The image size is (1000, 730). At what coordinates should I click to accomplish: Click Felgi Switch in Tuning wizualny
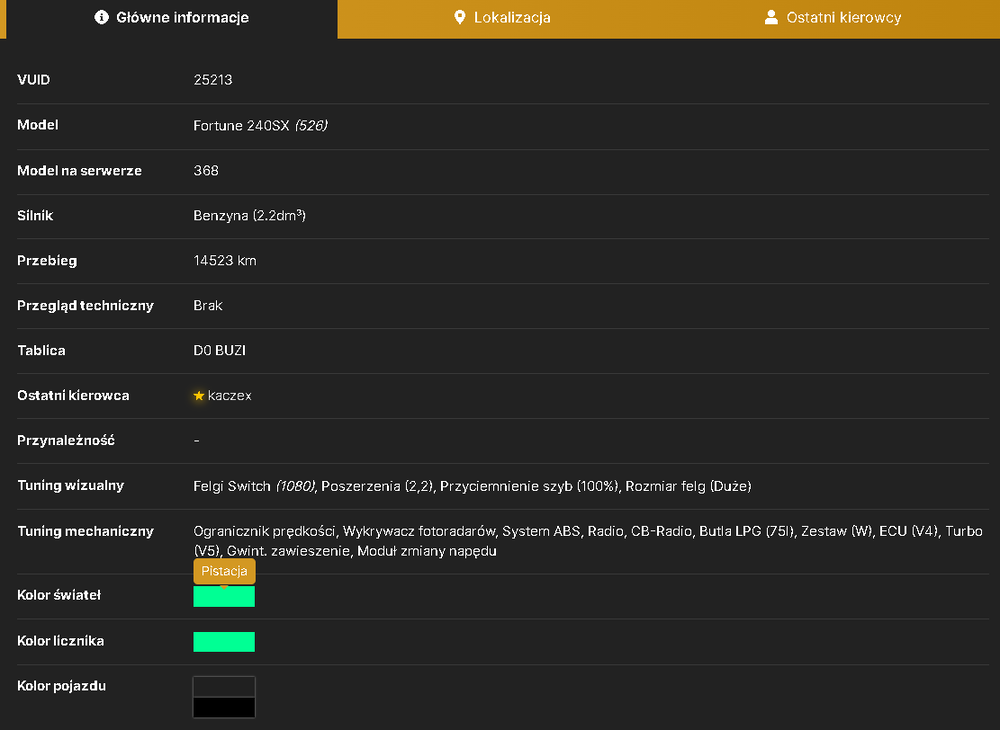(232, 486)
